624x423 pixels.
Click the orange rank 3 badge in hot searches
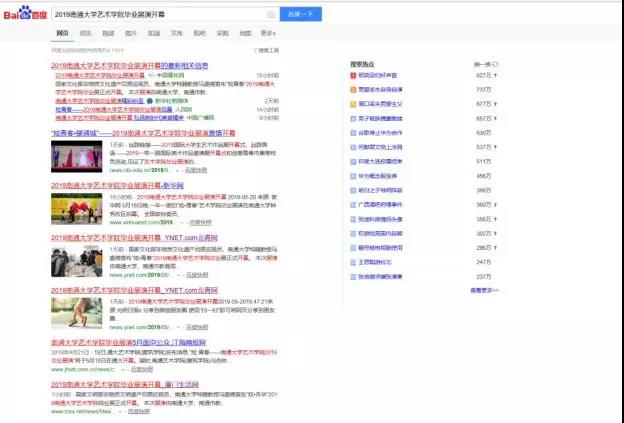tap(353, 103)
